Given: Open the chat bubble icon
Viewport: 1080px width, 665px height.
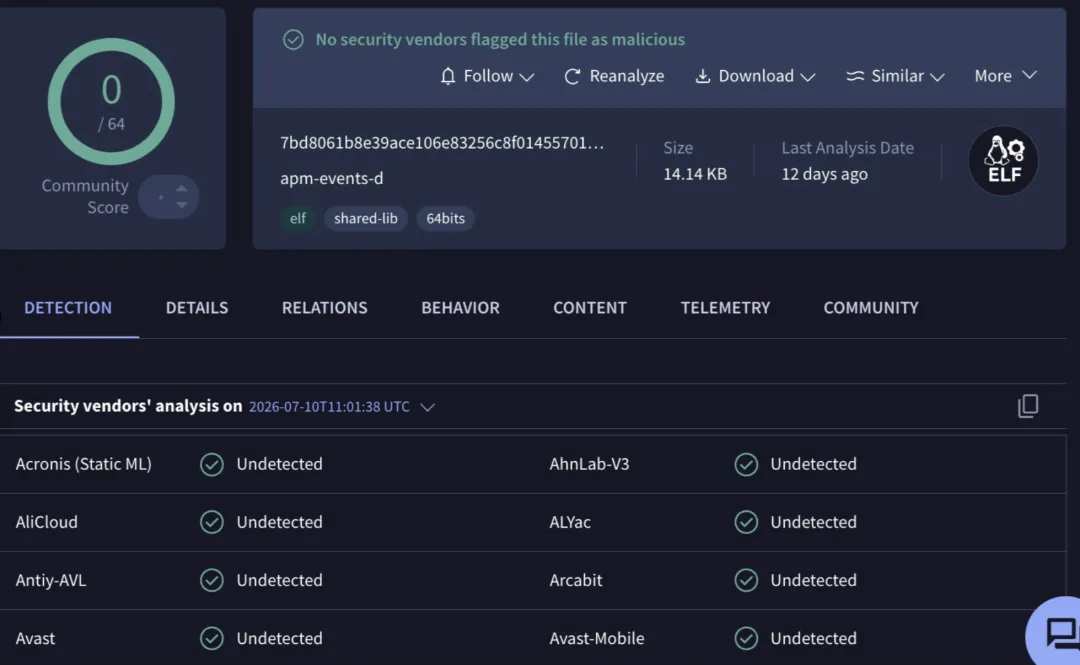Looking at the screenshot, I should click(1061, 633).
